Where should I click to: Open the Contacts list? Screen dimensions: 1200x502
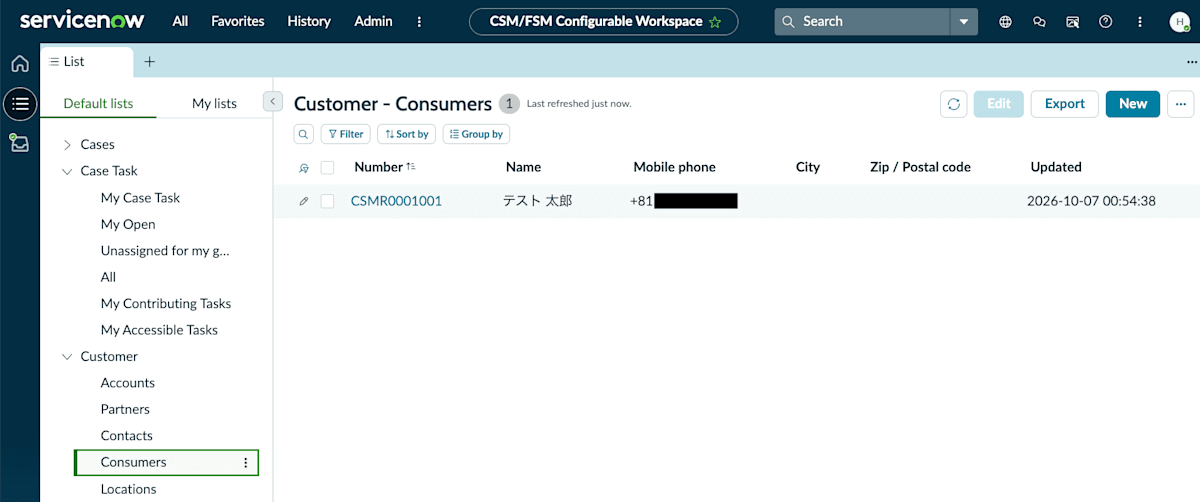coord(127,436)
